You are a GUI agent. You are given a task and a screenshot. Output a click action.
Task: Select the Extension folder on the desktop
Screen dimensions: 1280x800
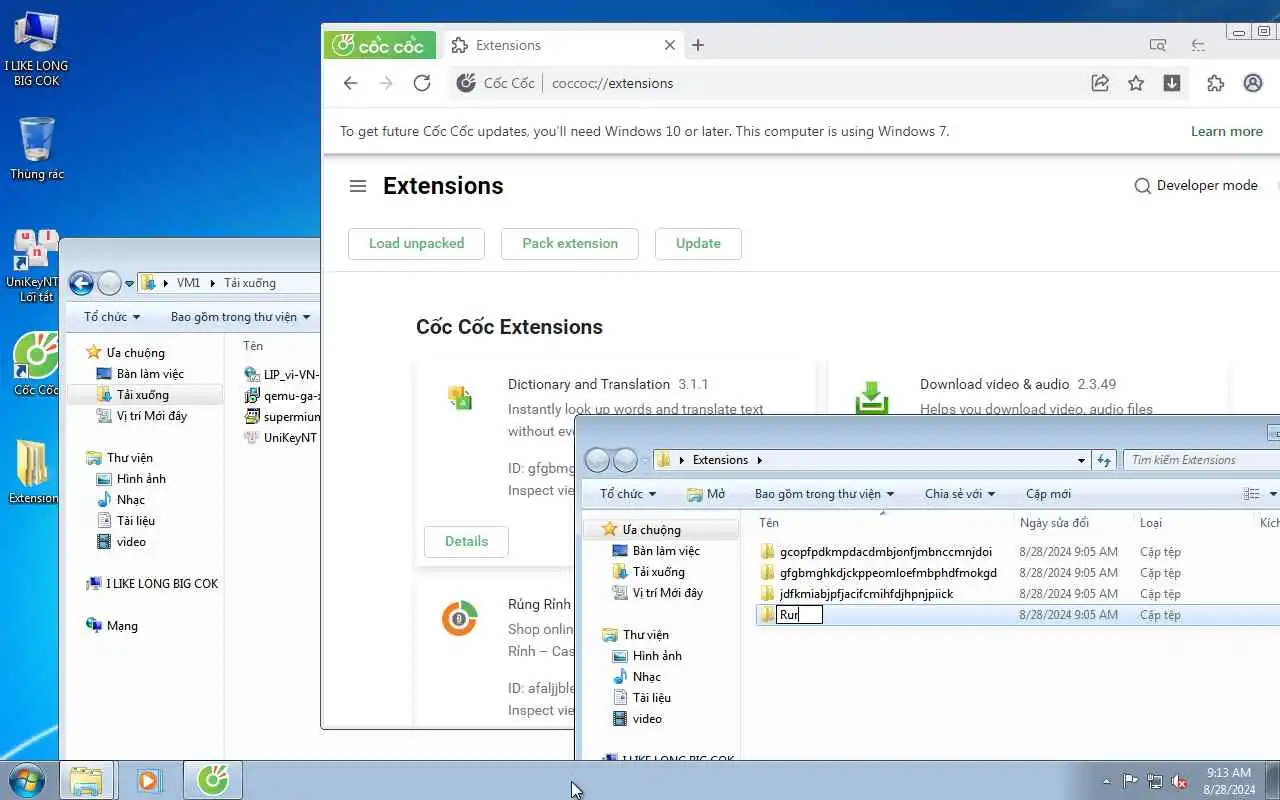click(x=33, y=472)
